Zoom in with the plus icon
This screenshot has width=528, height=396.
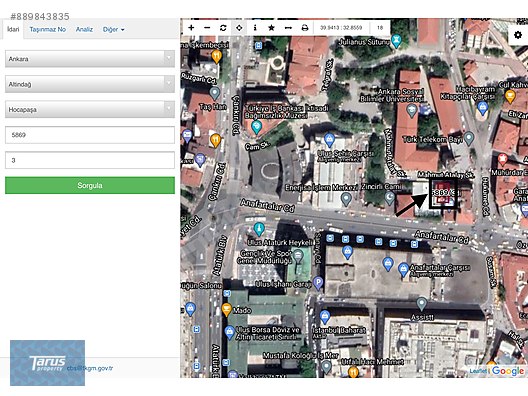point(191,28)
